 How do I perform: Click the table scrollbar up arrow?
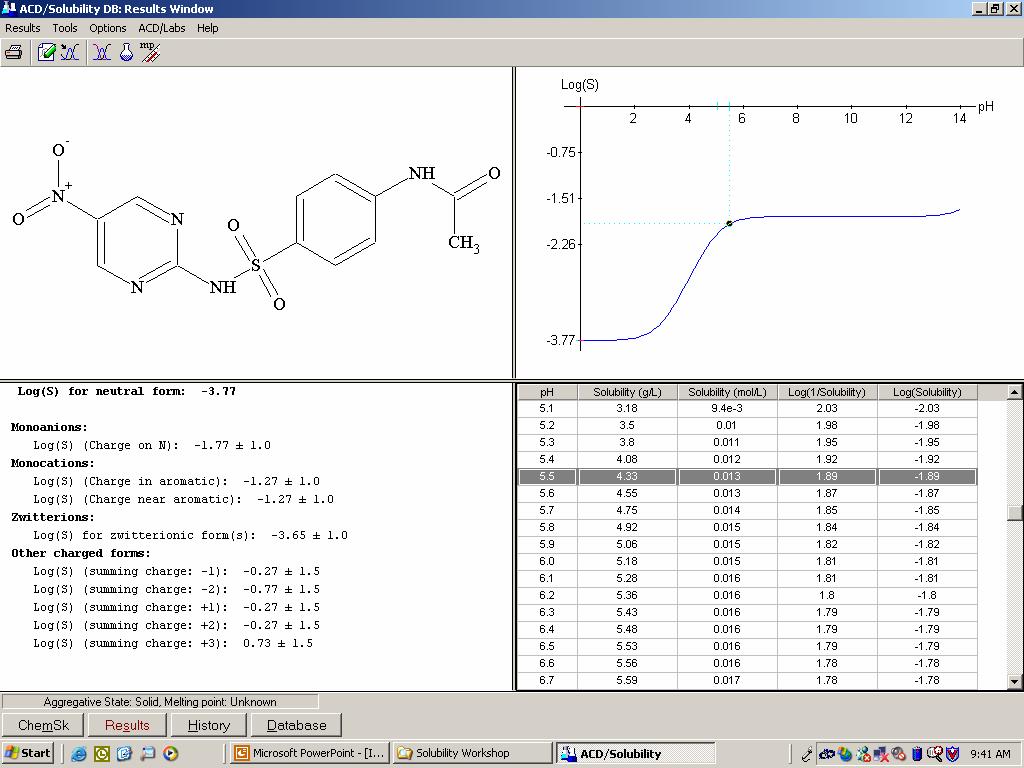[1014, 392]
